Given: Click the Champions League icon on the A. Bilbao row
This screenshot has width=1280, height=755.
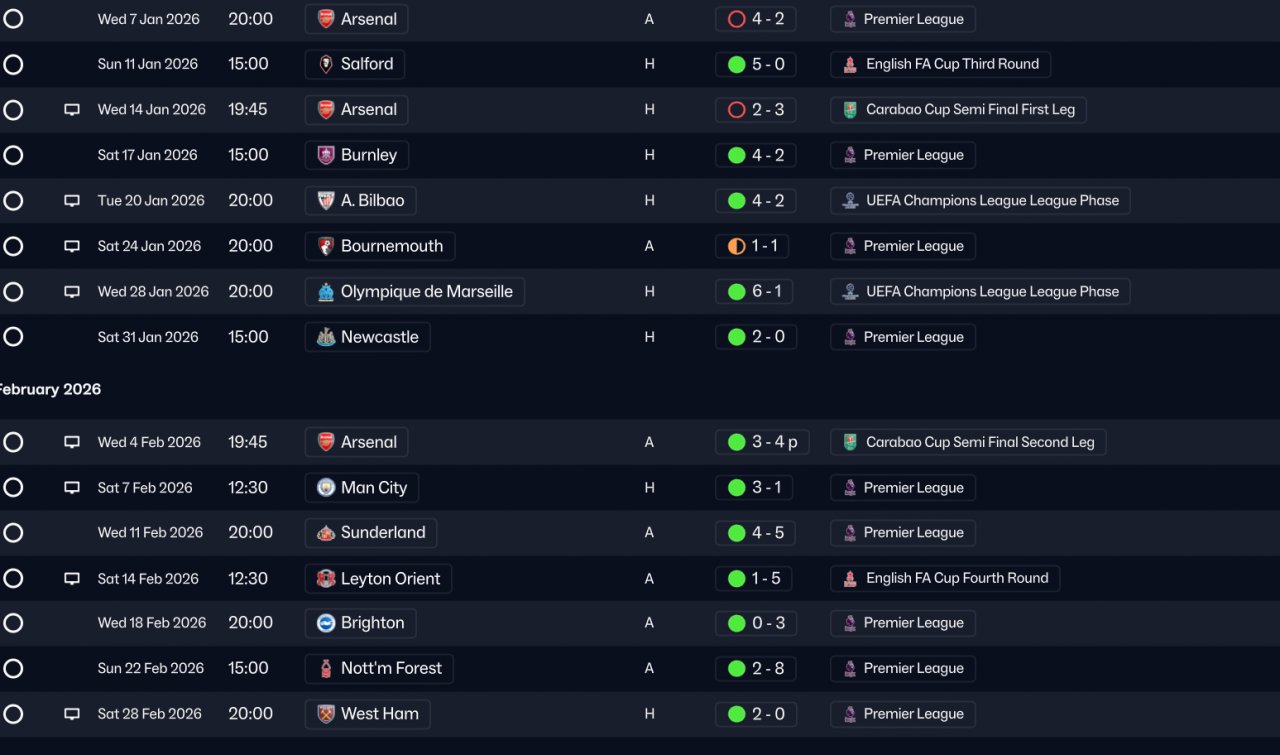Looking at the screenshot, I should pyautogui.click(x=849, y=201).
